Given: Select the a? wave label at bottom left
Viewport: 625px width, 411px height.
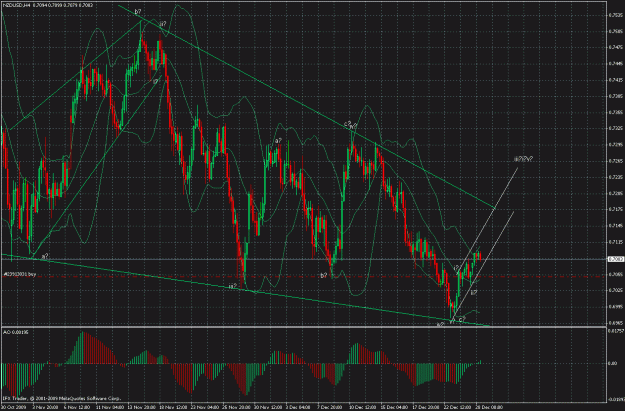Looking at the screenshot, I should pyautogui.click(x=45, y=256).
